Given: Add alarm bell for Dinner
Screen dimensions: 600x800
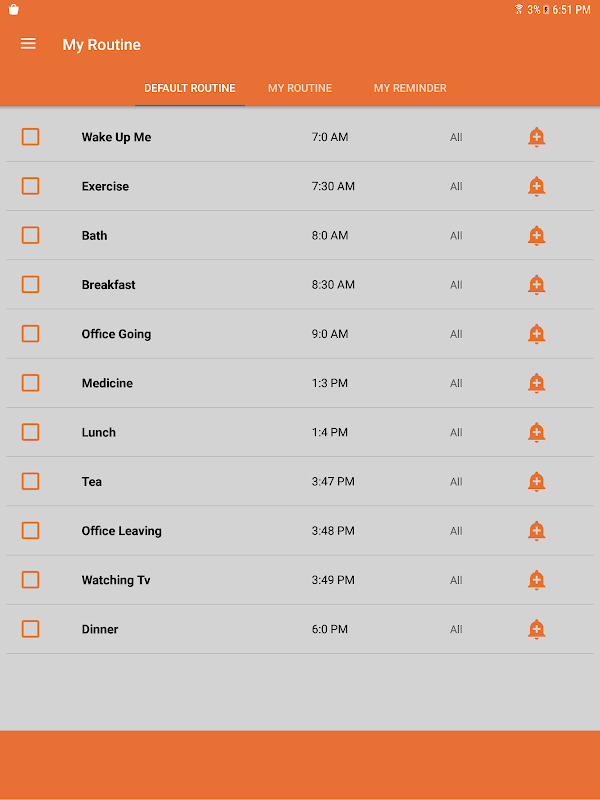Looking at the screenshot, I should 536,629.
